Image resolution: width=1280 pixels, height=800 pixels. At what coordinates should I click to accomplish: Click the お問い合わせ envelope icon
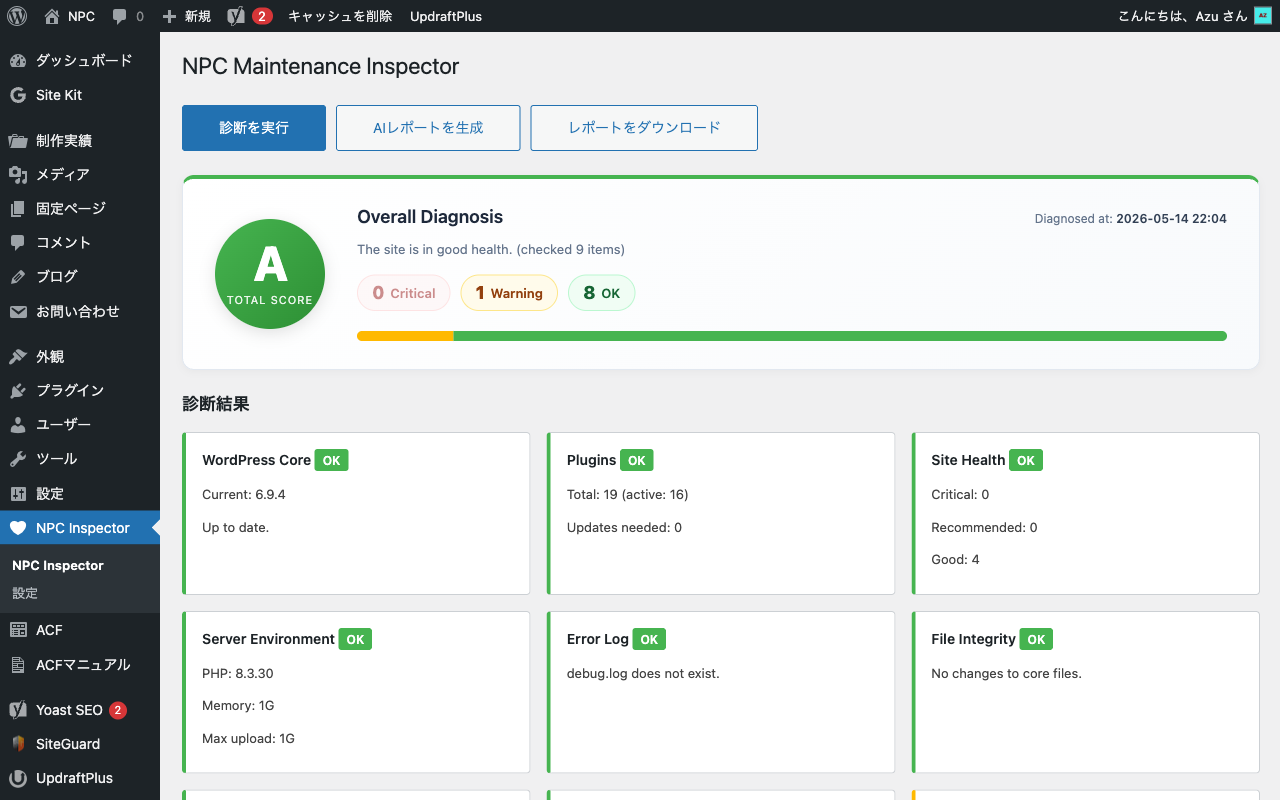coord(18,312)
